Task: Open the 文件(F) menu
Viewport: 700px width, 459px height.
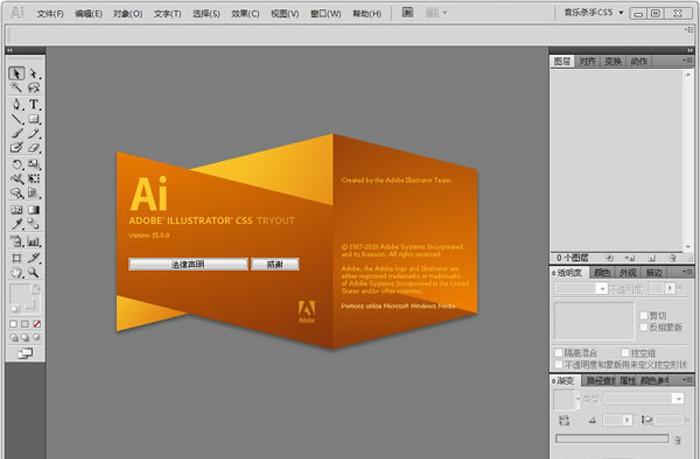Action: (50, 14)
